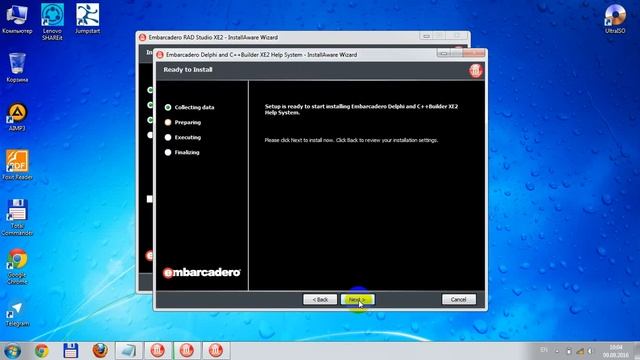Select the Telegram desktop shortcut
This screenshot has width=640, height=360.
pyautogui.click(x=17, y=315)
